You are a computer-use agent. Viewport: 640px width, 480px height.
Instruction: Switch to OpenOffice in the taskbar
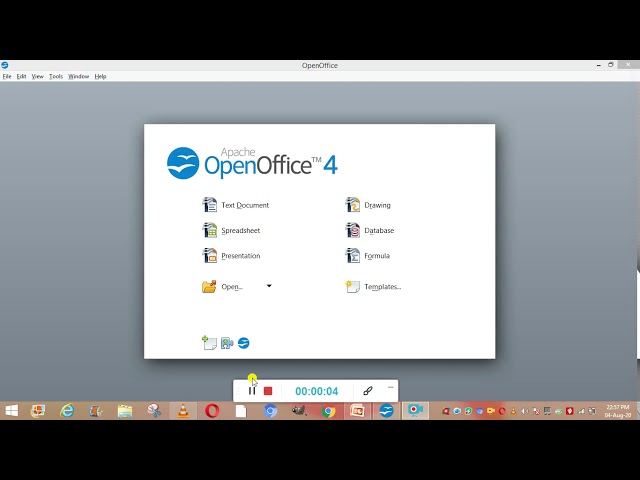386,411
